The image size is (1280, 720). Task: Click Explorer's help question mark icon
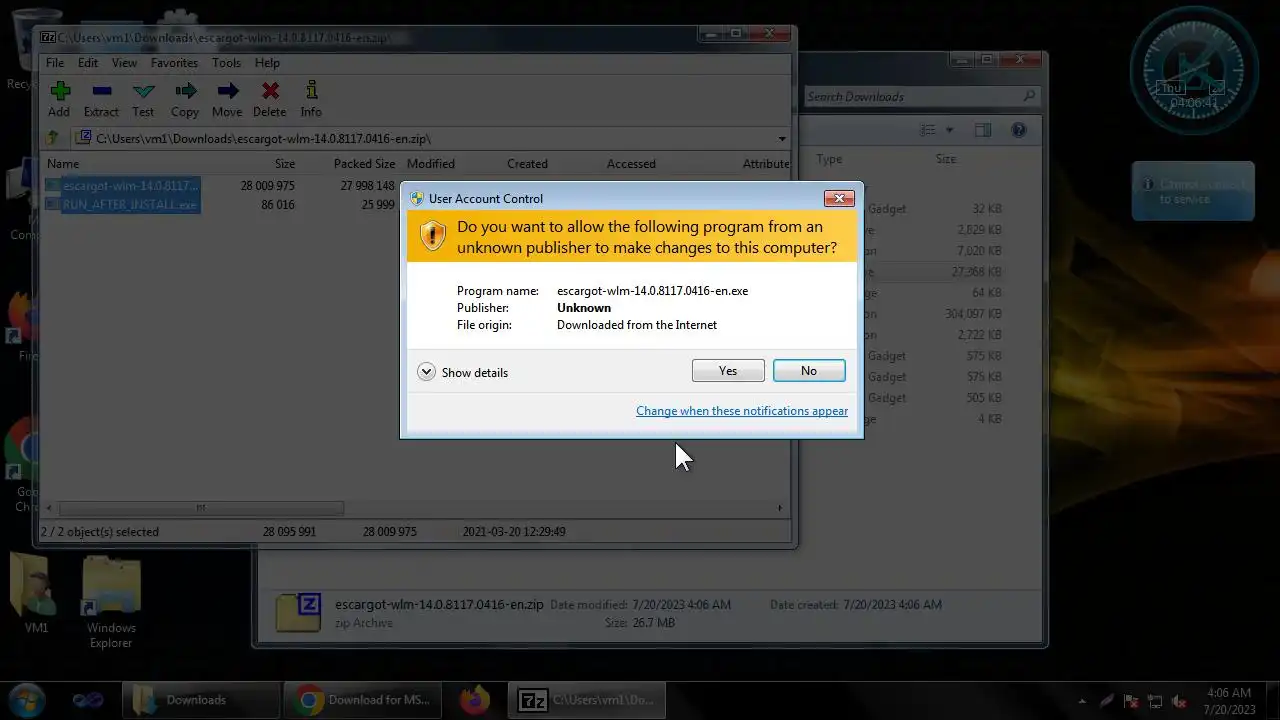pyautogui.click(x=1018, y=130)
